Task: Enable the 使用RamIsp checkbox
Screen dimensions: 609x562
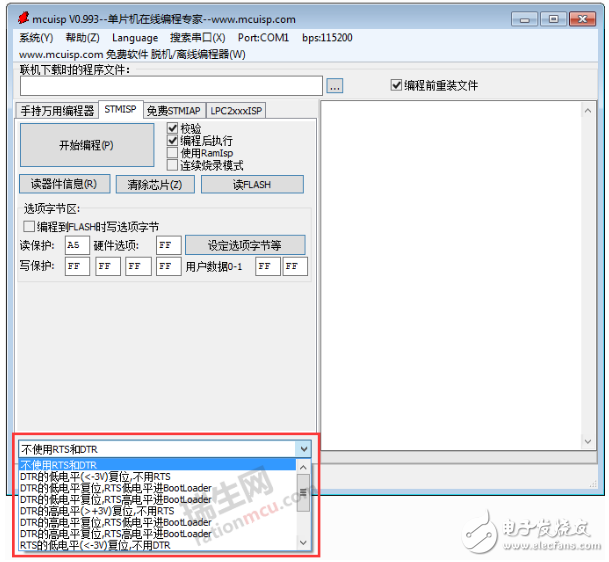Action: pos(173,153)
